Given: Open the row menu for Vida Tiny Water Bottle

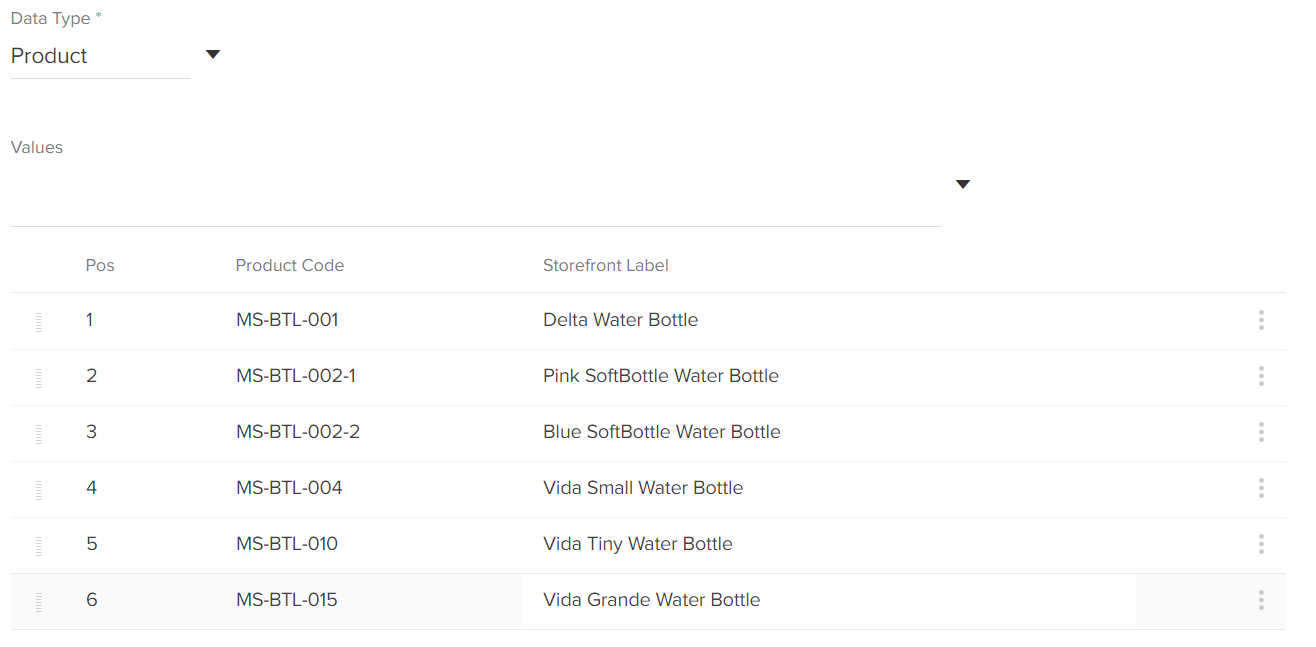Looking at the screenshot, I should [x=1261, y=544].
